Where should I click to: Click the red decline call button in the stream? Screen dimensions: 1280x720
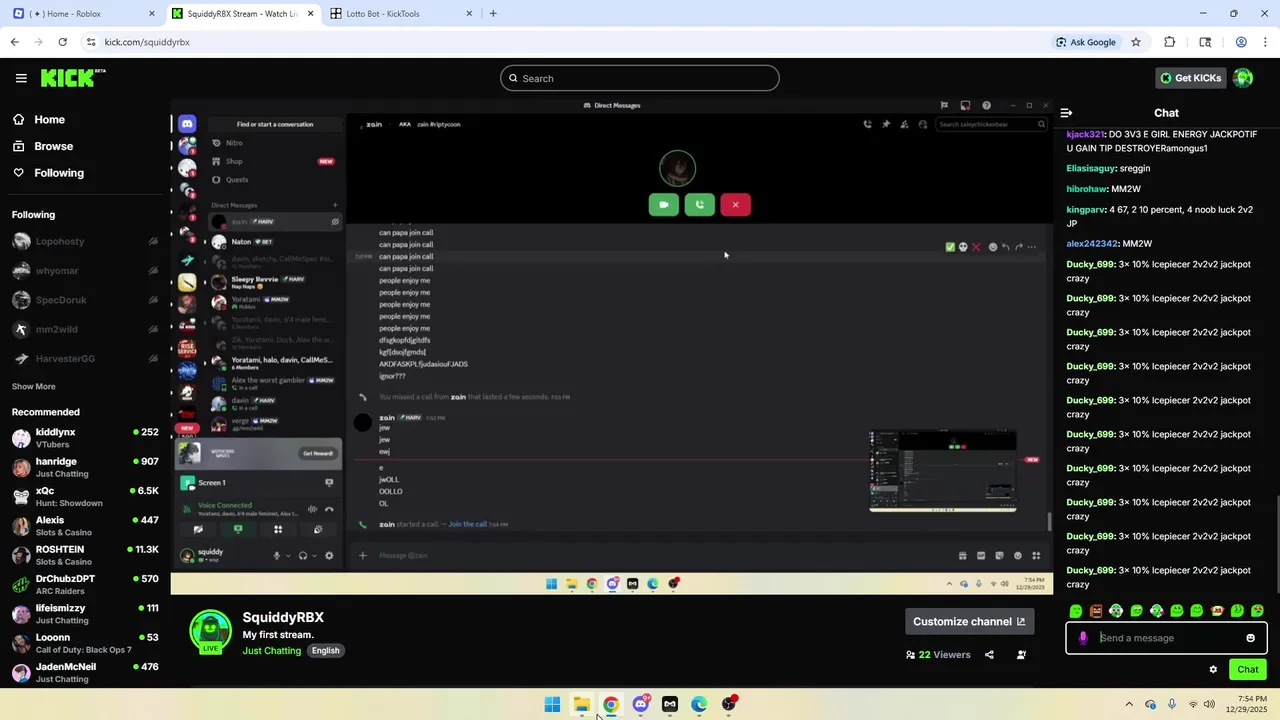tap(735, 205)
